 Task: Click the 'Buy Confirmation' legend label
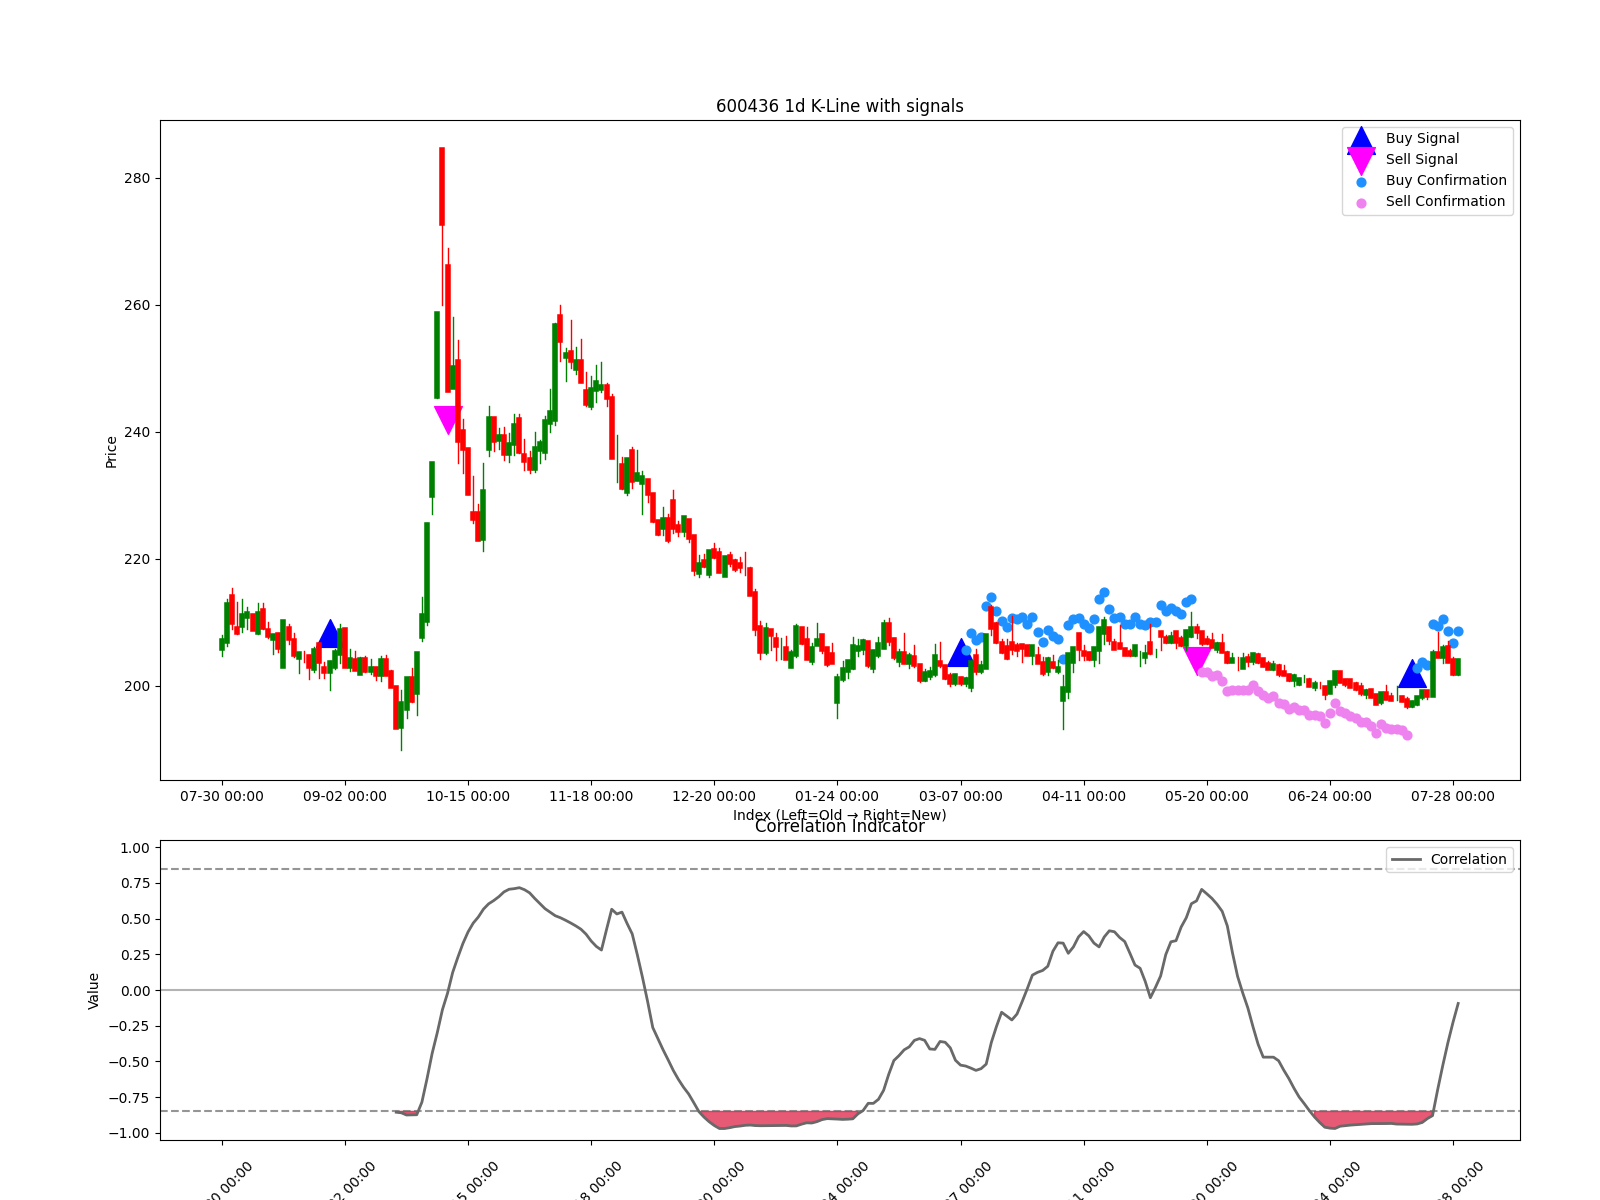(1446, 180)
